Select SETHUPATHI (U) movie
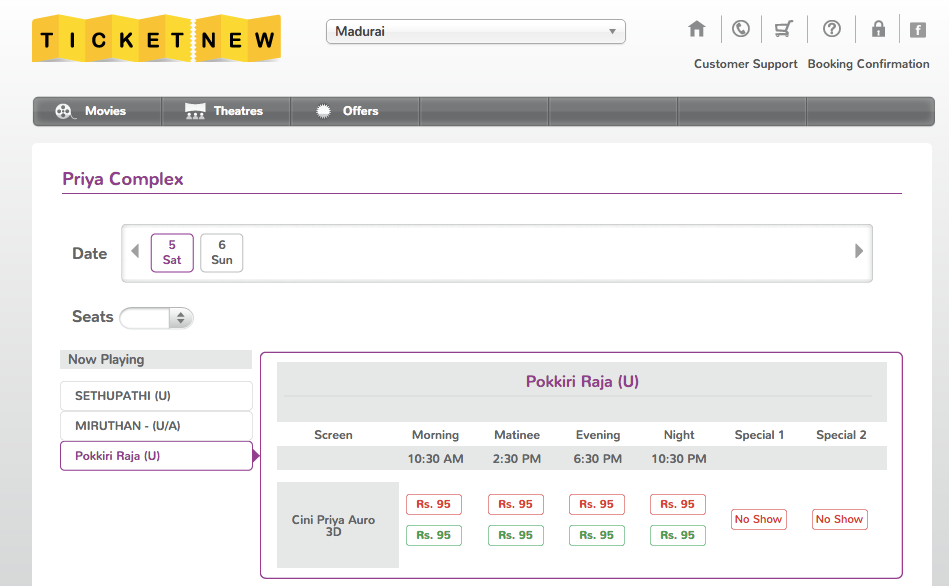949x586 pixels. (156, 396)
